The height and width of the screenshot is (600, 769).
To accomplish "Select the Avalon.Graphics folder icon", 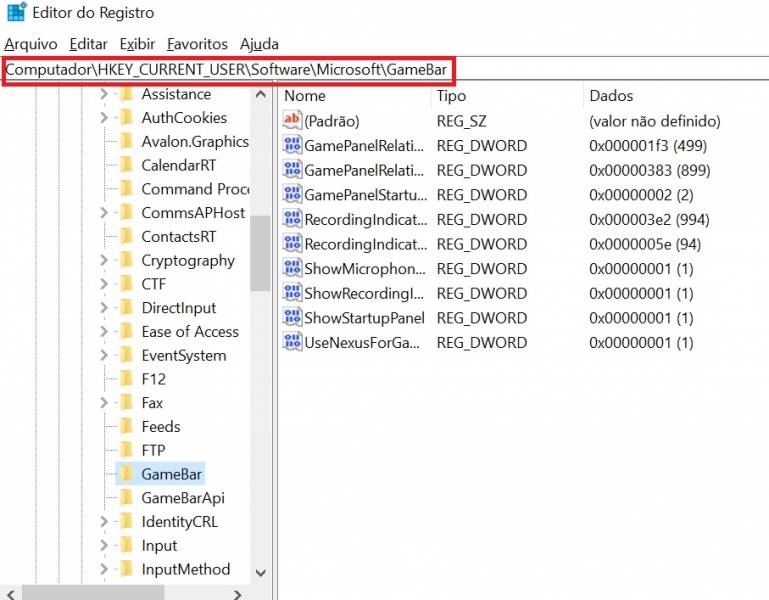I will (127, 141).
